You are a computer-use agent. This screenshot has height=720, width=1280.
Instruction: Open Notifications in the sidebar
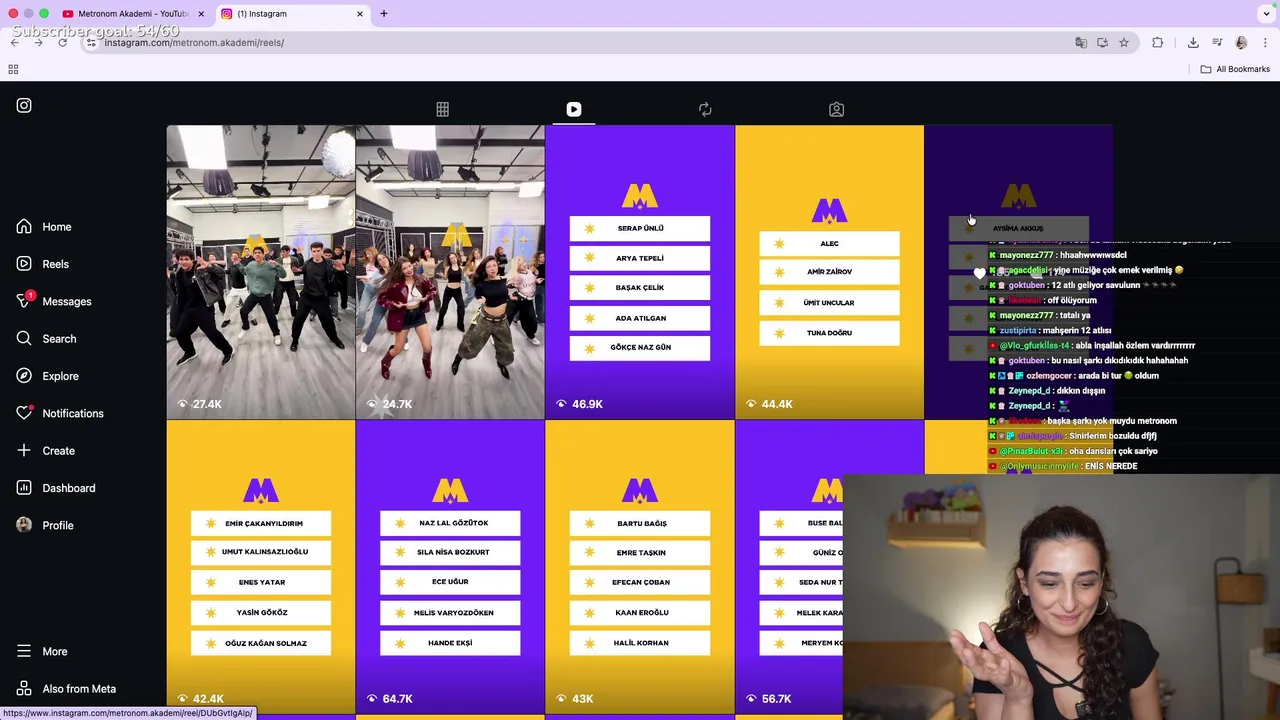(59, 413)
